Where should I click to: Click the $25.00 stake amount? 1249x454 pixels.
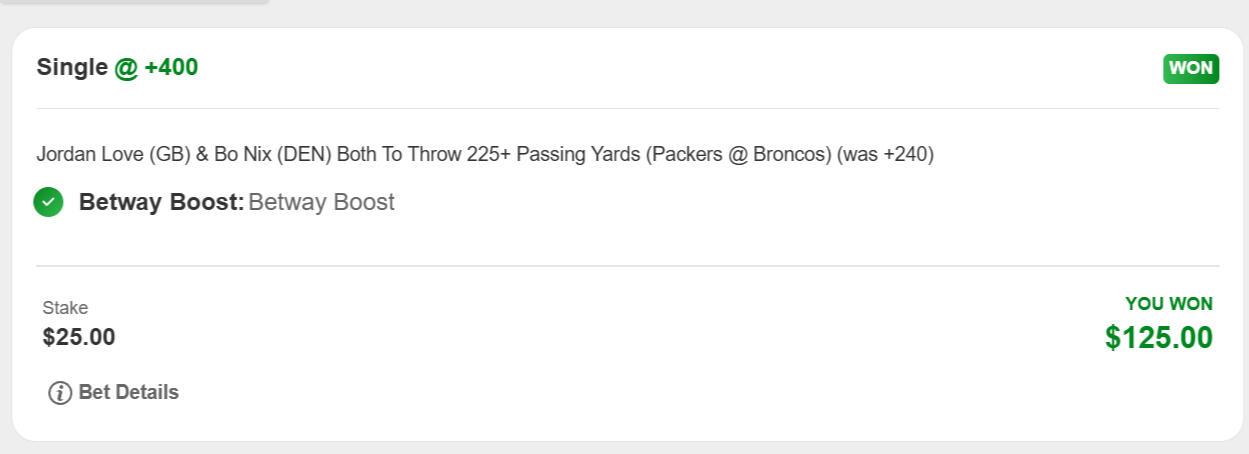[79, 338]
